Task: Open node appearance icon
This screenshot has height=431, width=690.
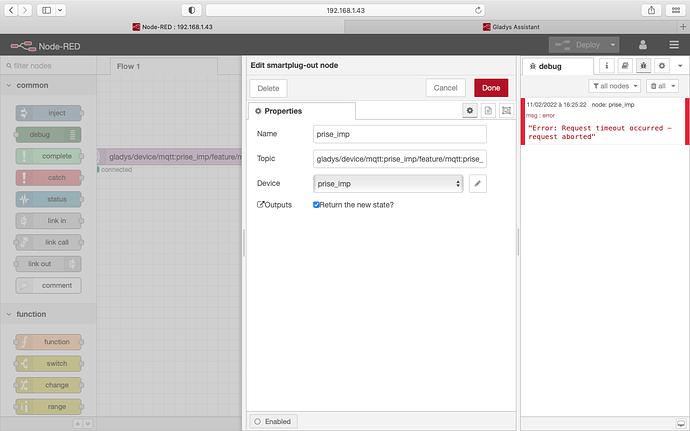Action: tap(506, 111)
